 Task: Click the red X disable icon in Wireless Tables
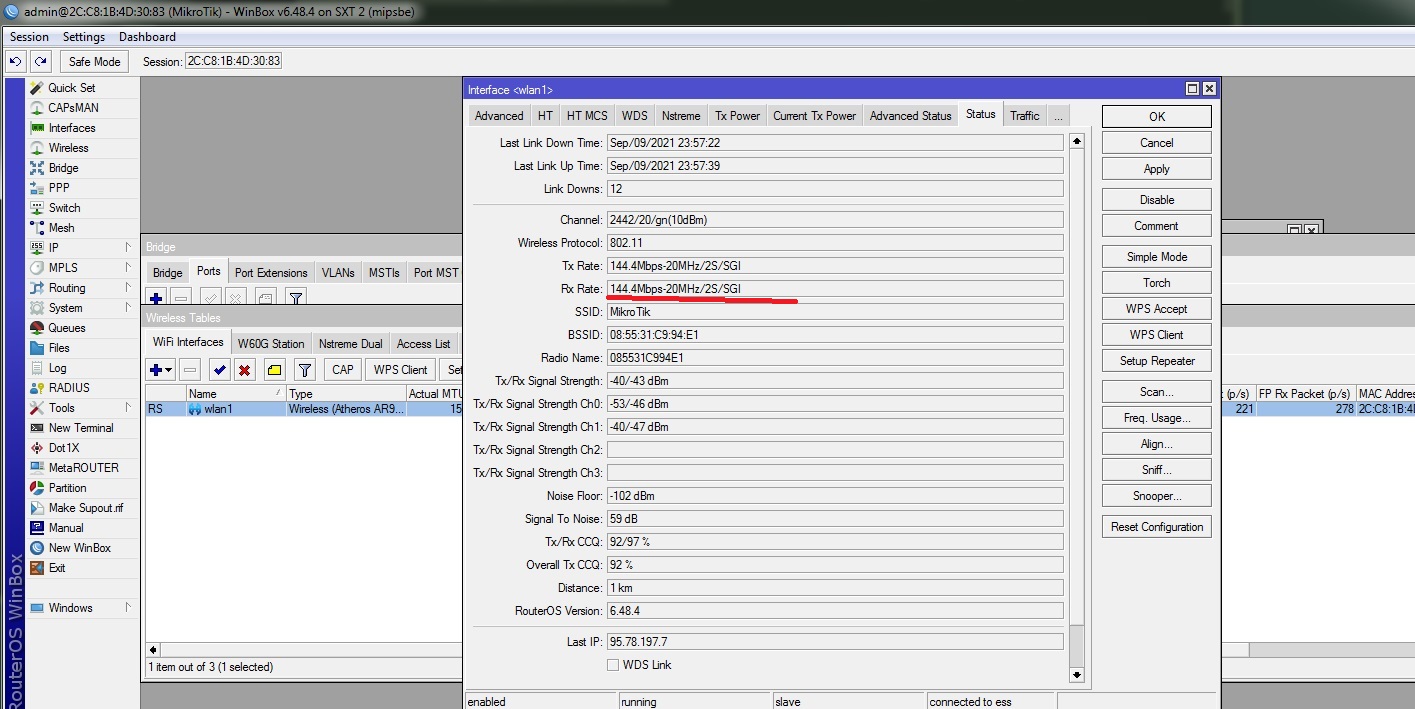coord(244,370)
